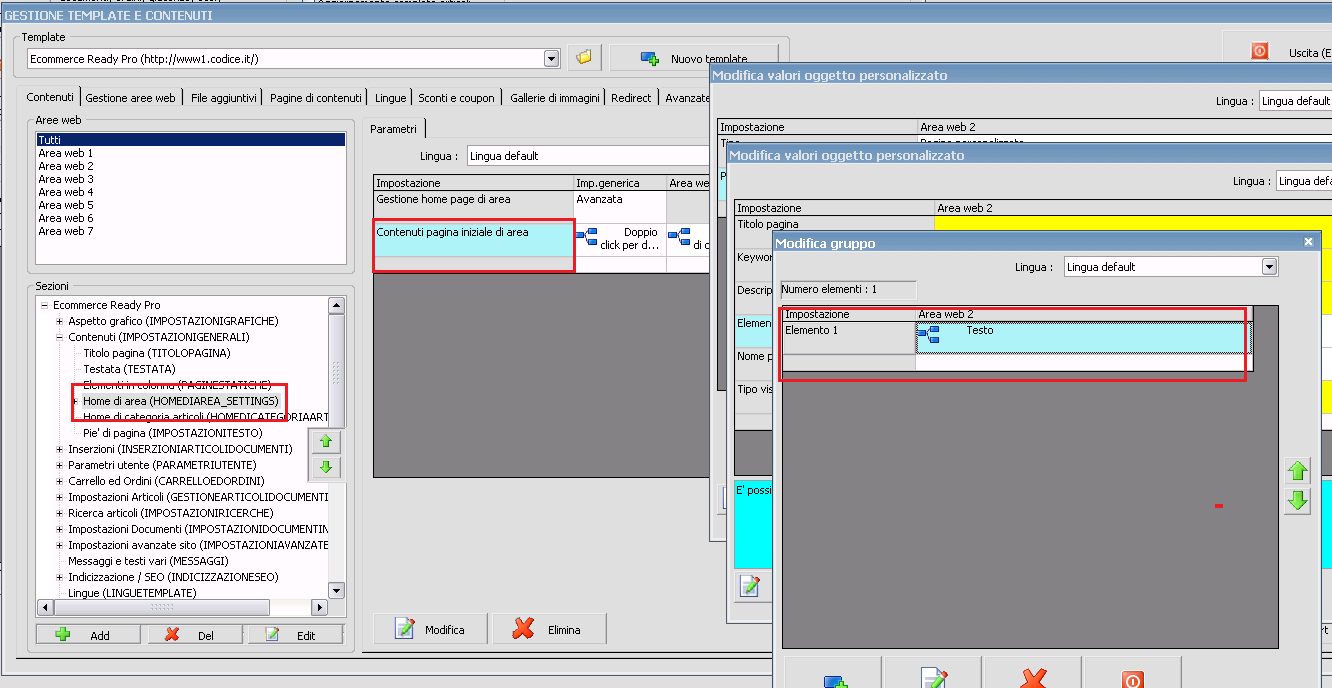The image size is (1332, 688).
Task: Expand Impostazioni avanzate sito node
Action: 60,545
